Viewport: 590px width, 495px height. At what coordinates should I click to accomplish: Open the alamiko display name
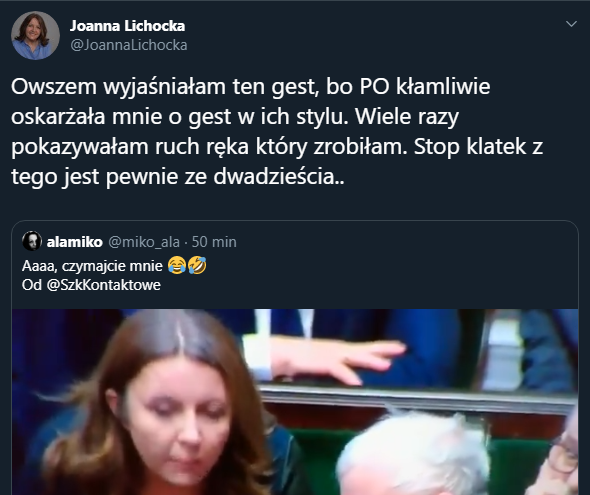coord(75,242)
